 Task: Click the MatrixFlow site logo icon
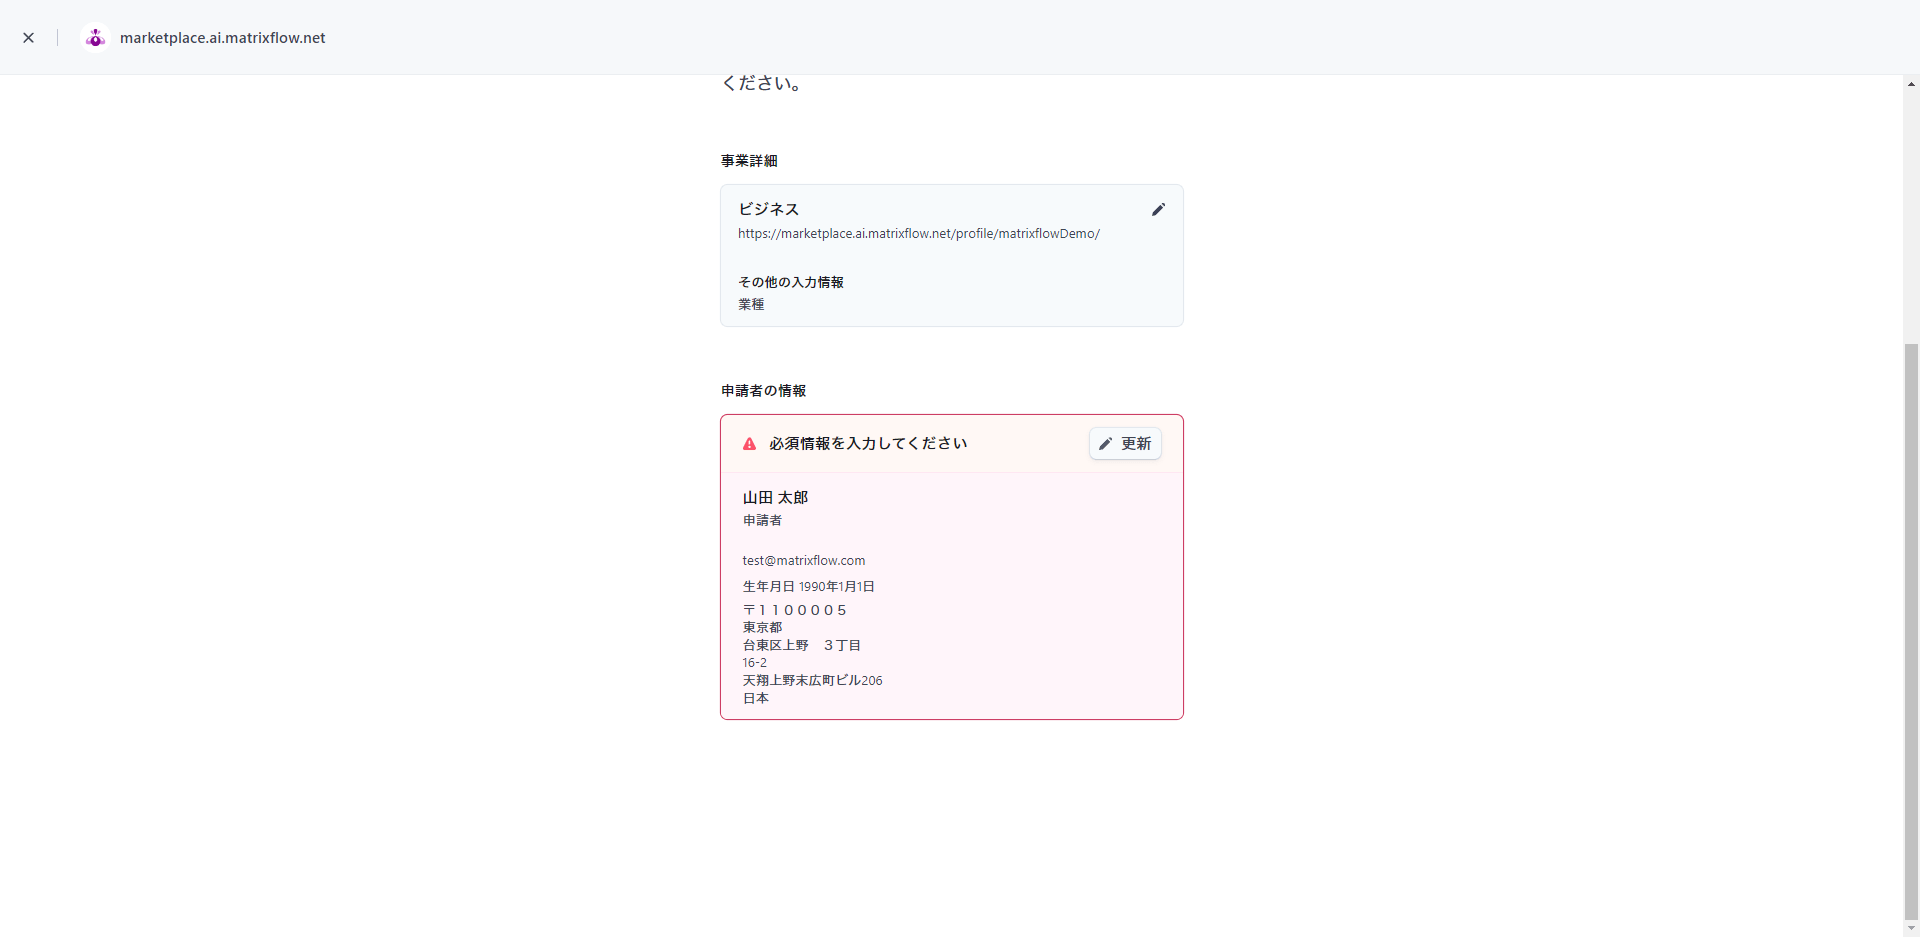pos(95,38)
